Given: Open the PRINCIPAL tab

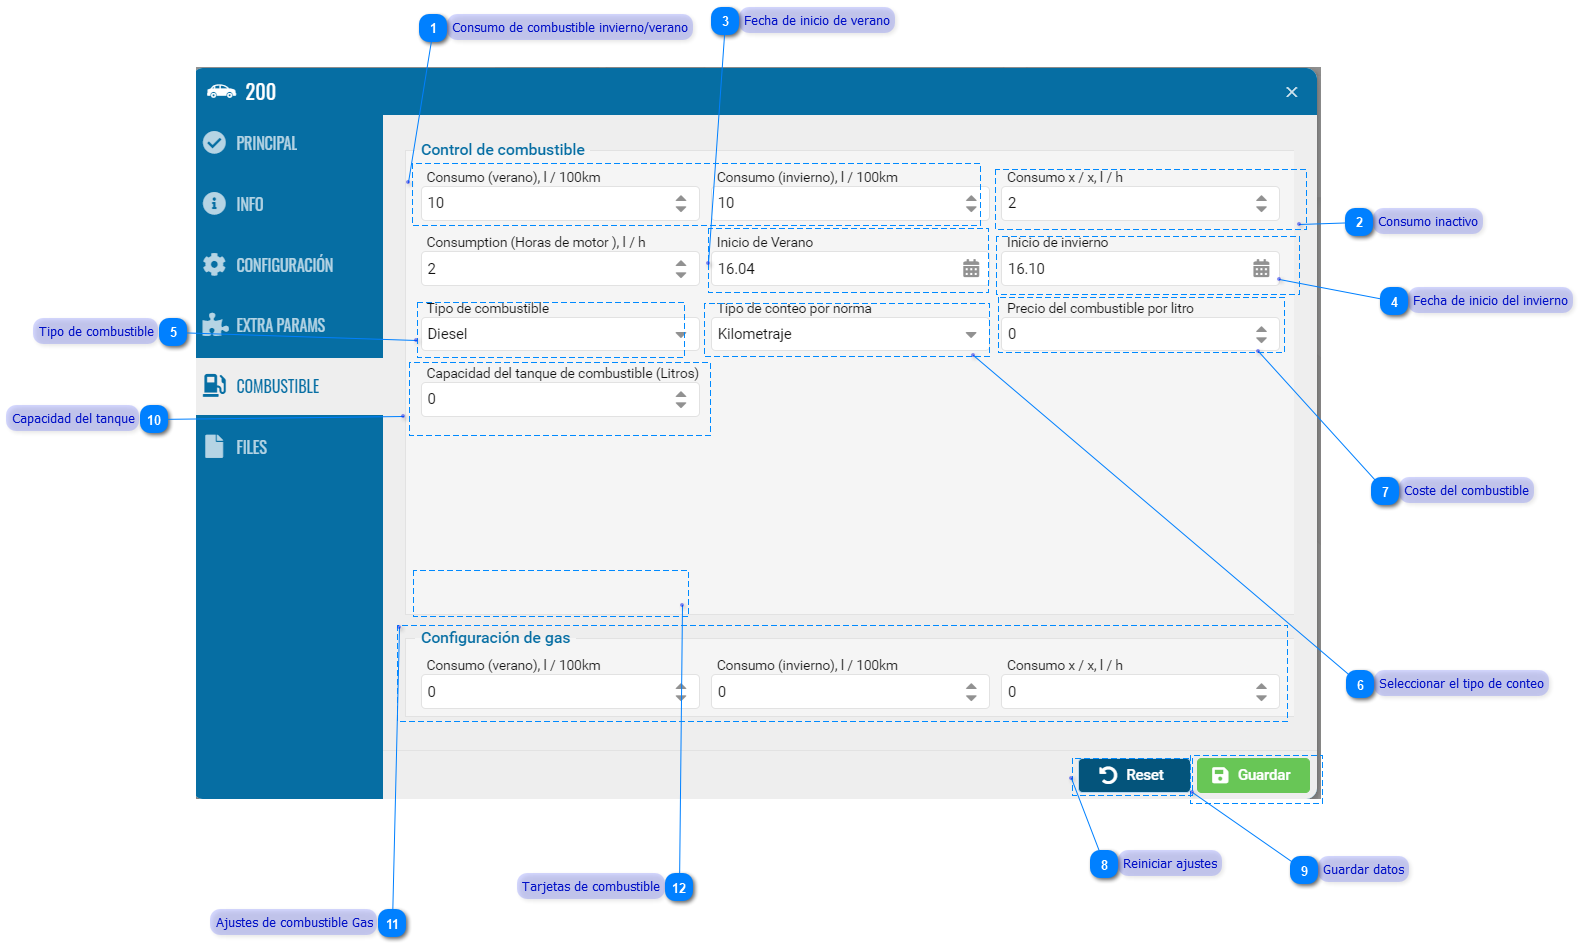Looking at the screenshot, I should pyautogui.click(x=289, y=143).
